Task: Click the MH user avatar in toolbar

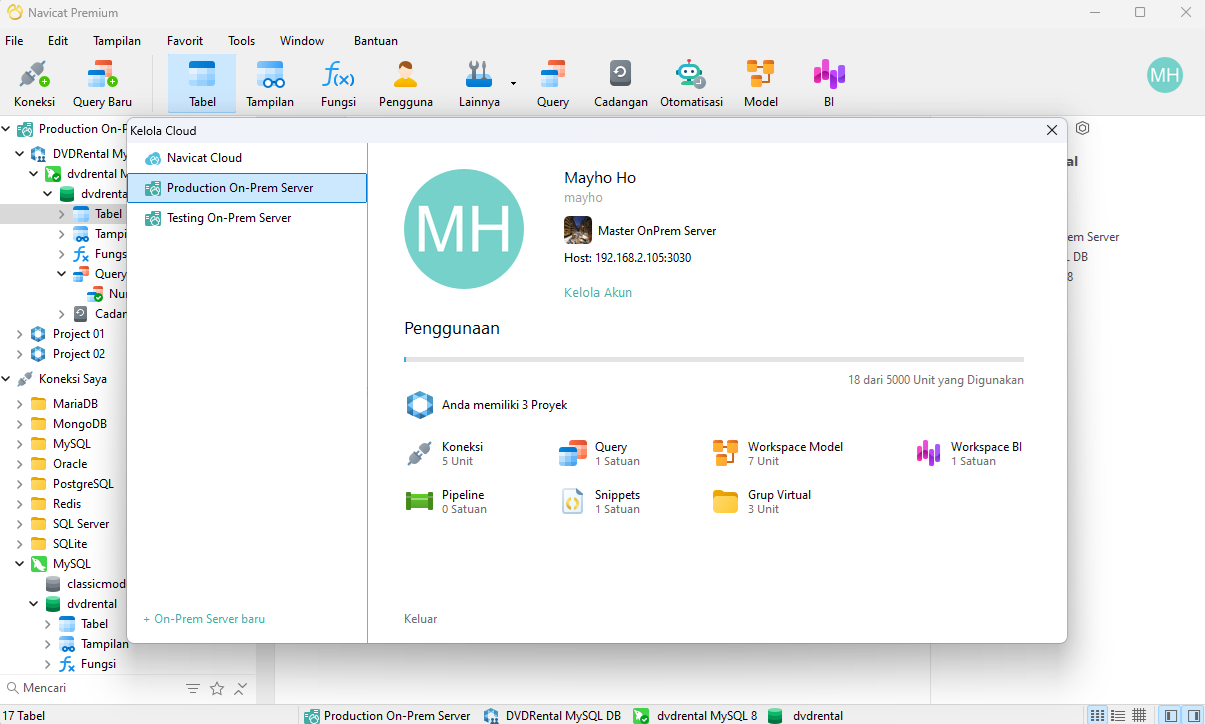Action: tap(1165, 75)
